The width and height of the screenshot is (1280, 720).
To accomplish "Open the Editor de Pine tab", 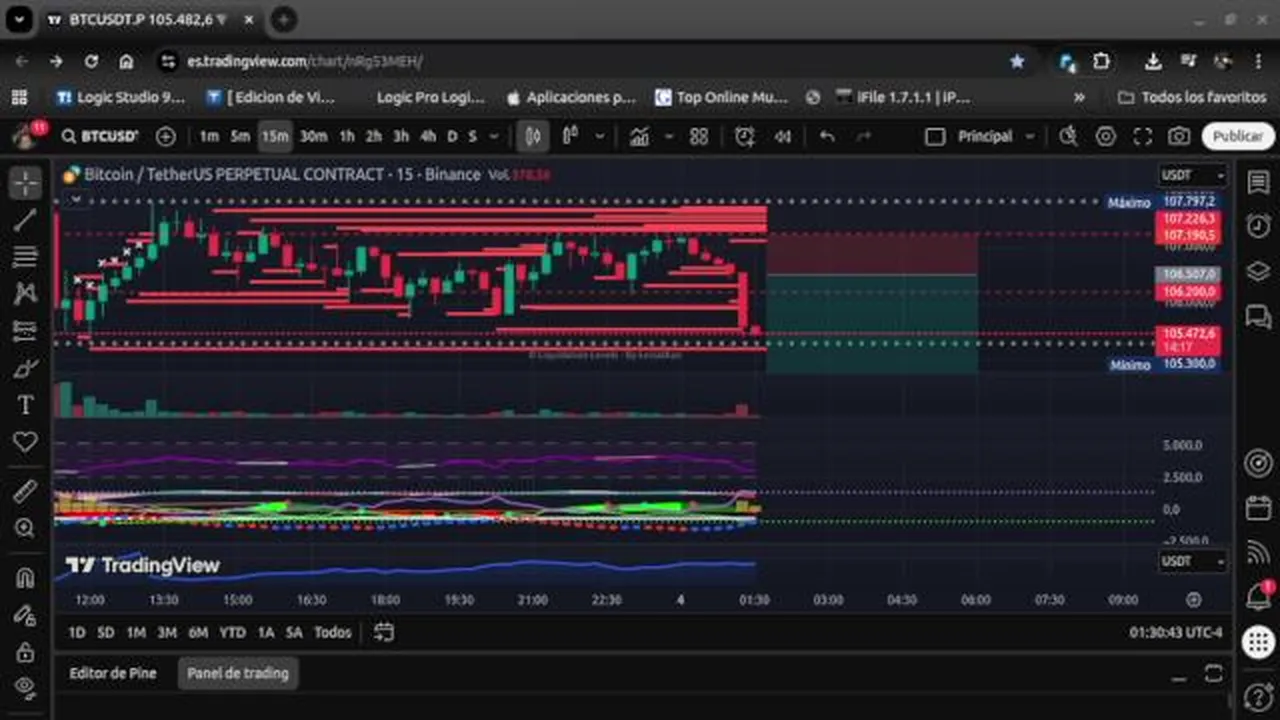I will (113, 673).
